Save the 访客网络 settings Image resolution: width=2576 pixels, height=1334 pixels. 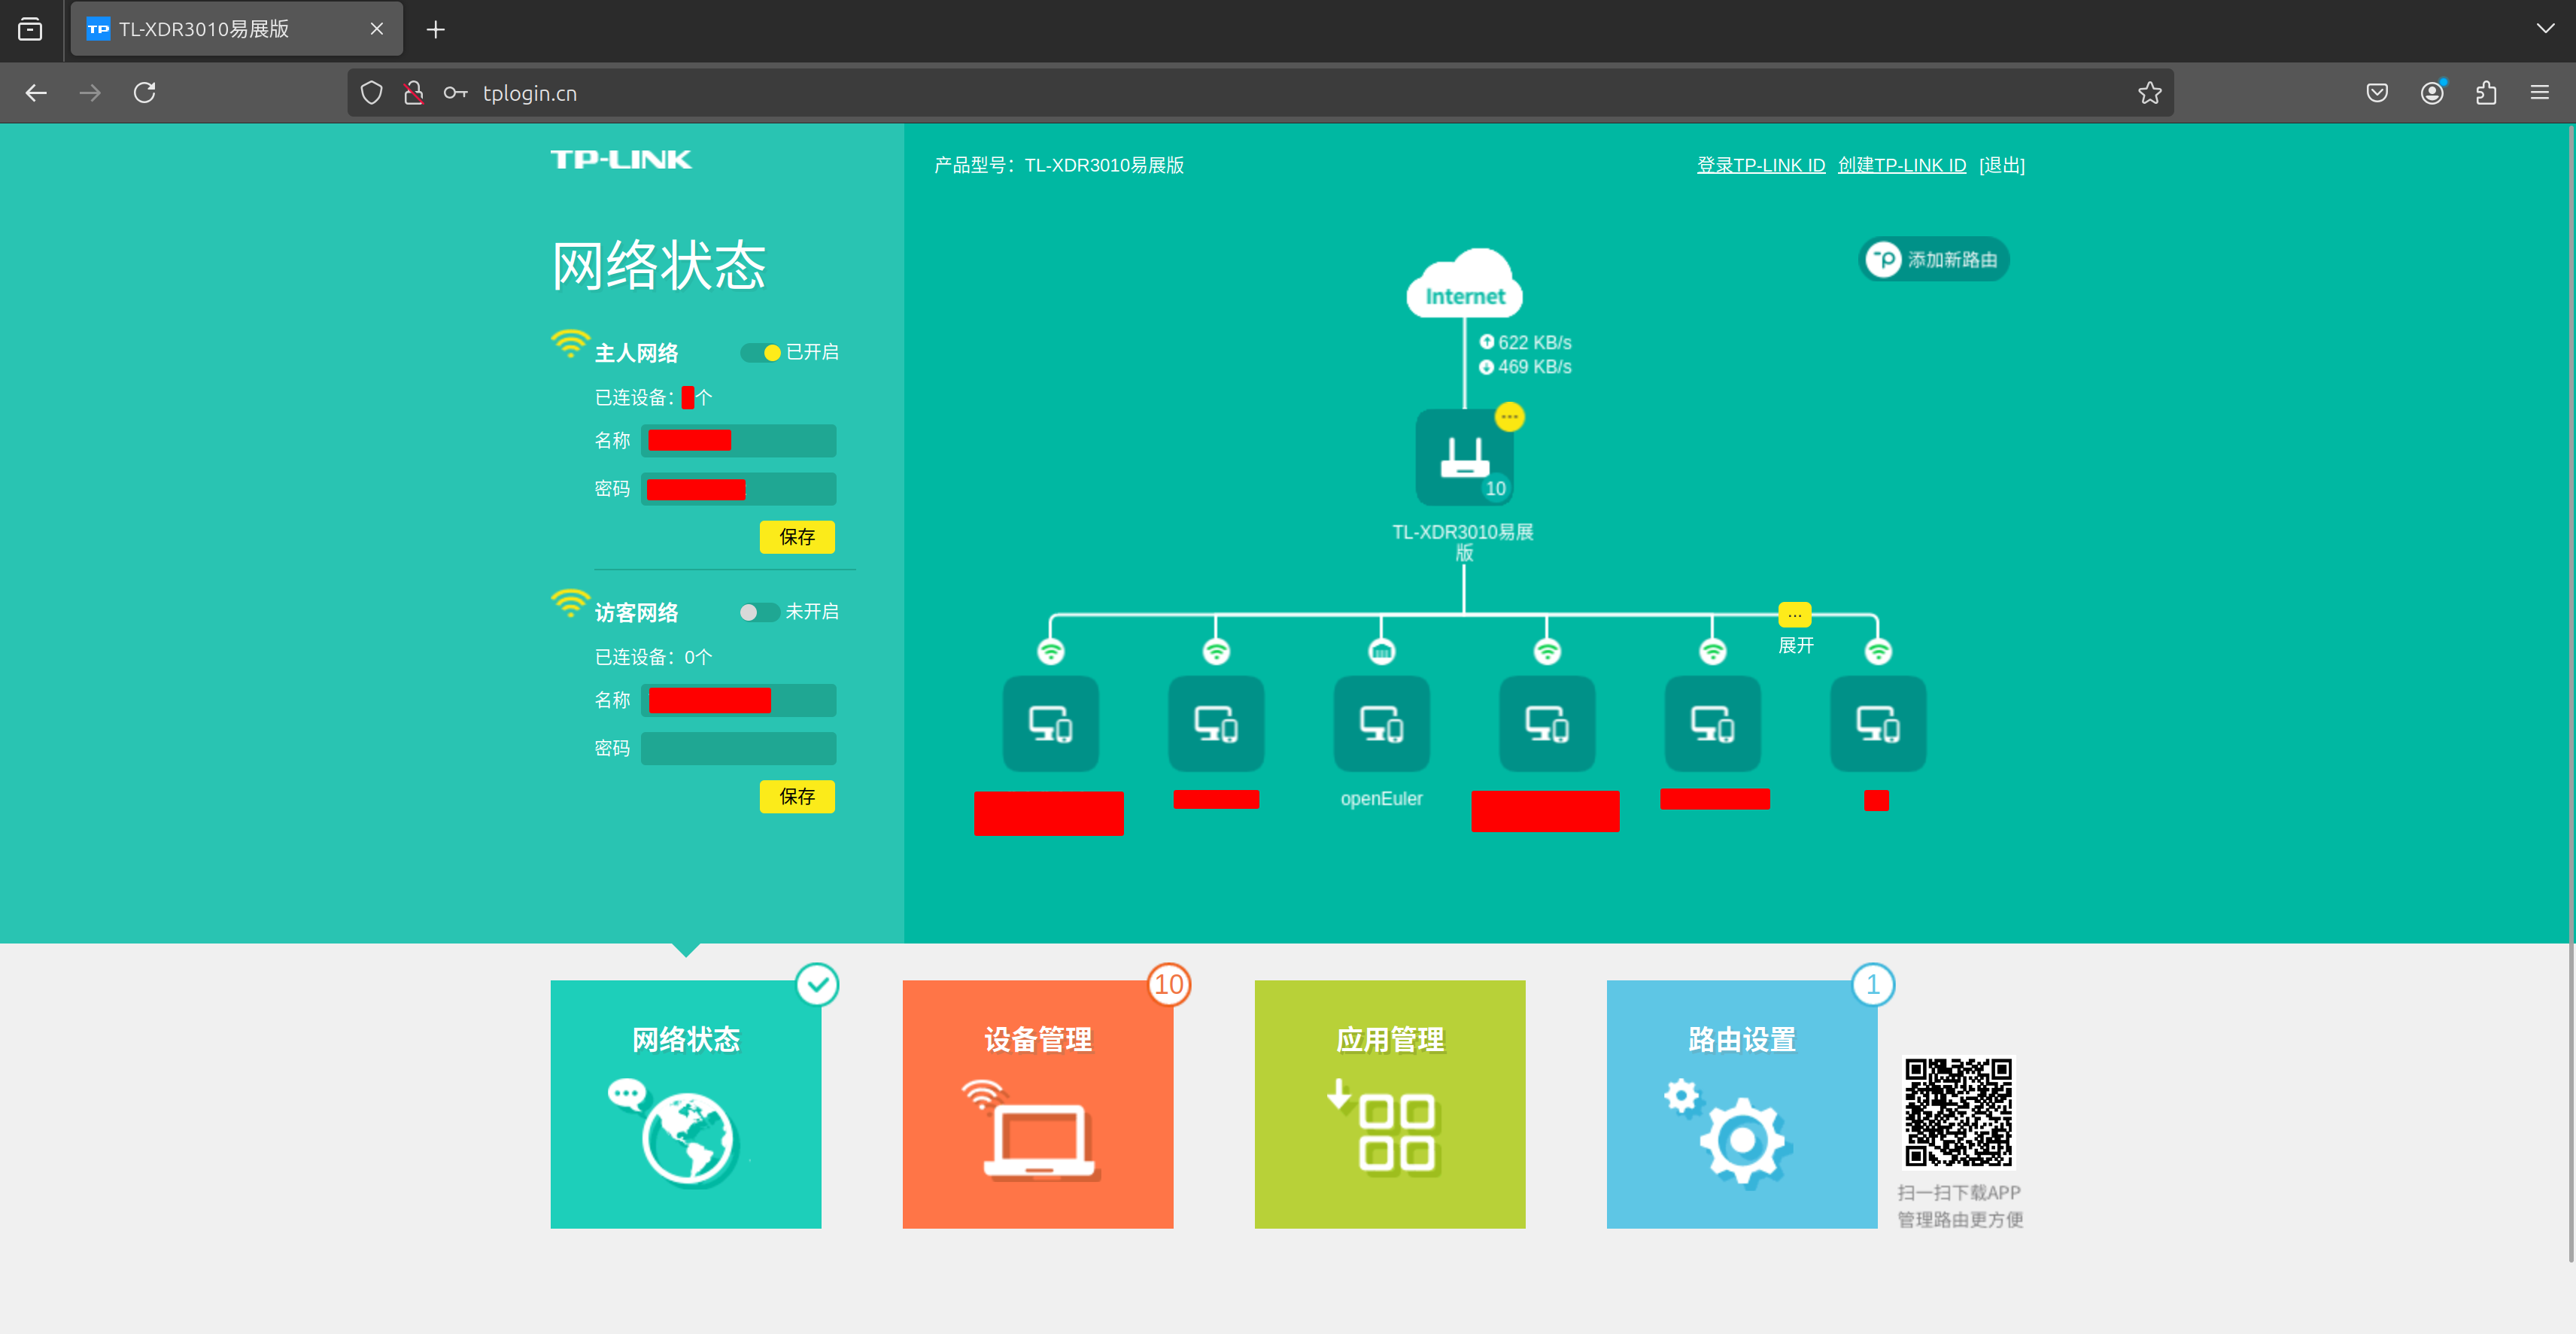797,797
